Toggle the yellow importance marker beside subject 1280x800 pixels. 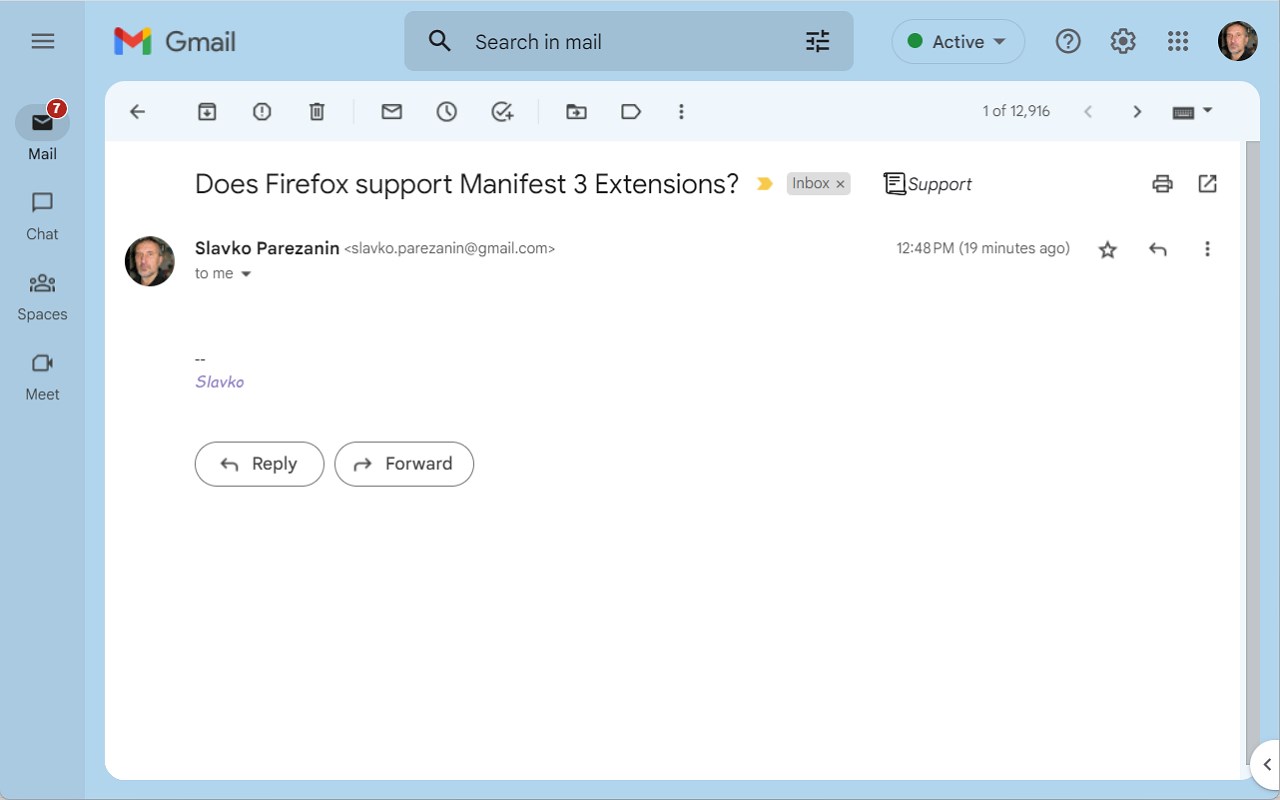tap(765, 184)
